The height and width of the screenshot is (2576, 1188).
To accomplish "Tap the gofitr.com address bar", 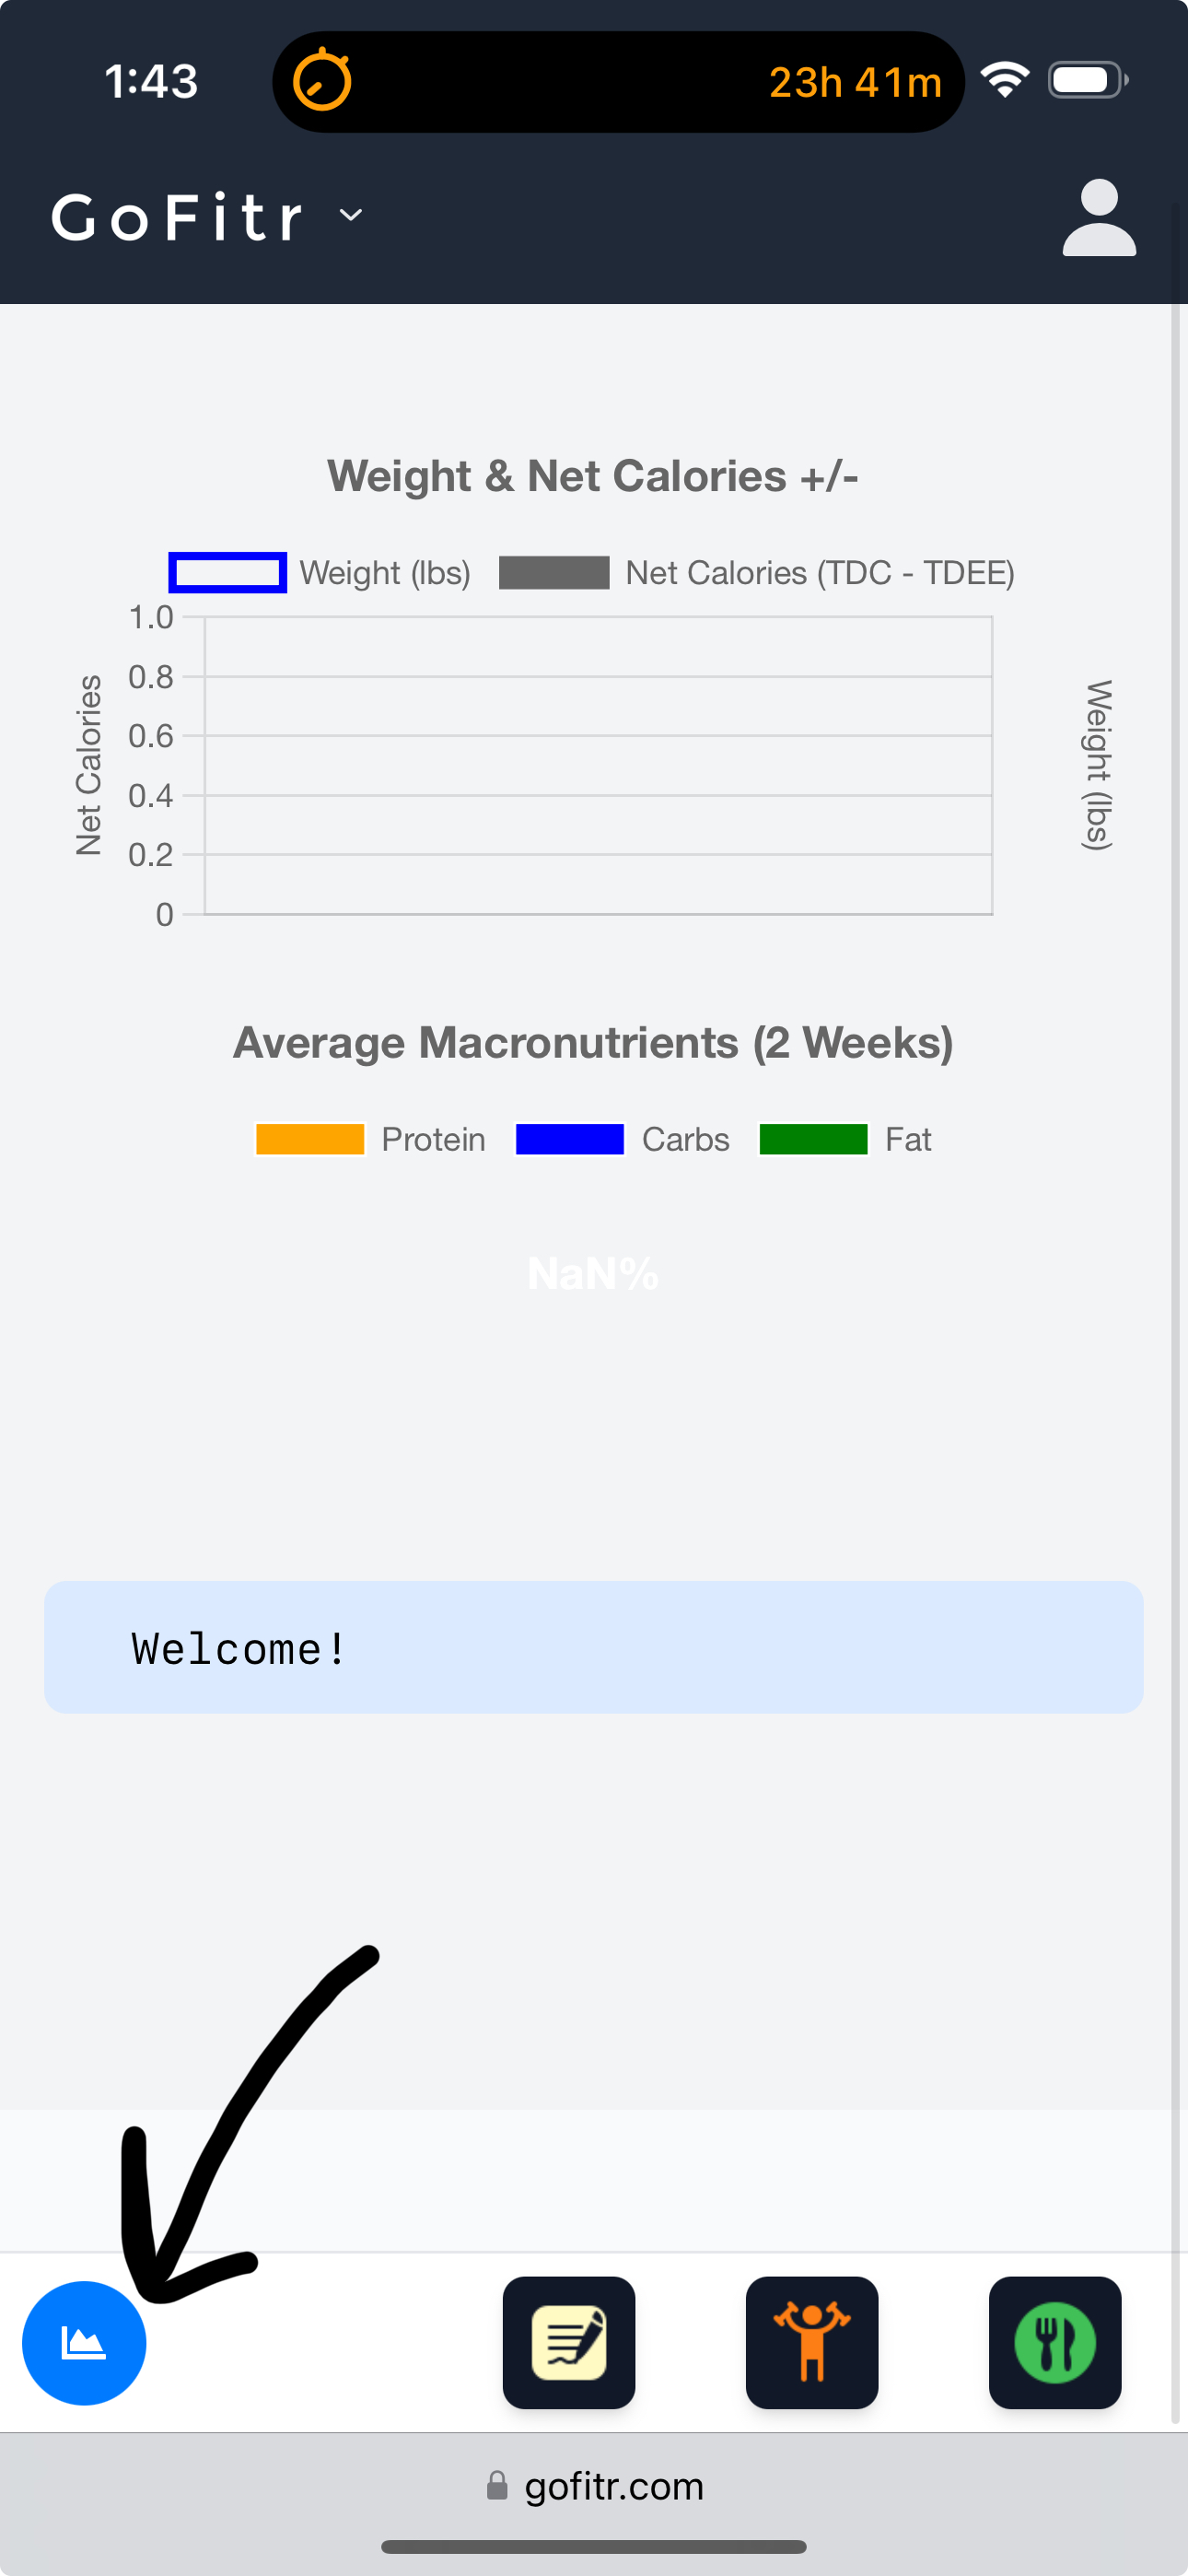I will click(x=614, y=2486).
